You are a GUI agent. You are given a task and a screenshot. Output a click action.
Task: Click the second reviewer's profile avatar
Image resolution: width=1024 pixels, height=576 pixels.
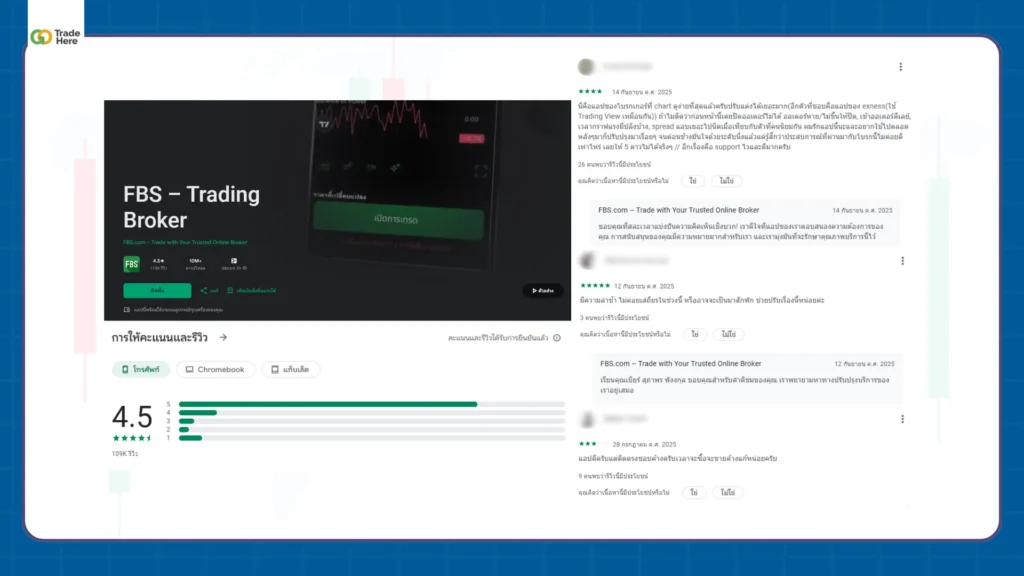pyautogui.click(x=586, y=260)
